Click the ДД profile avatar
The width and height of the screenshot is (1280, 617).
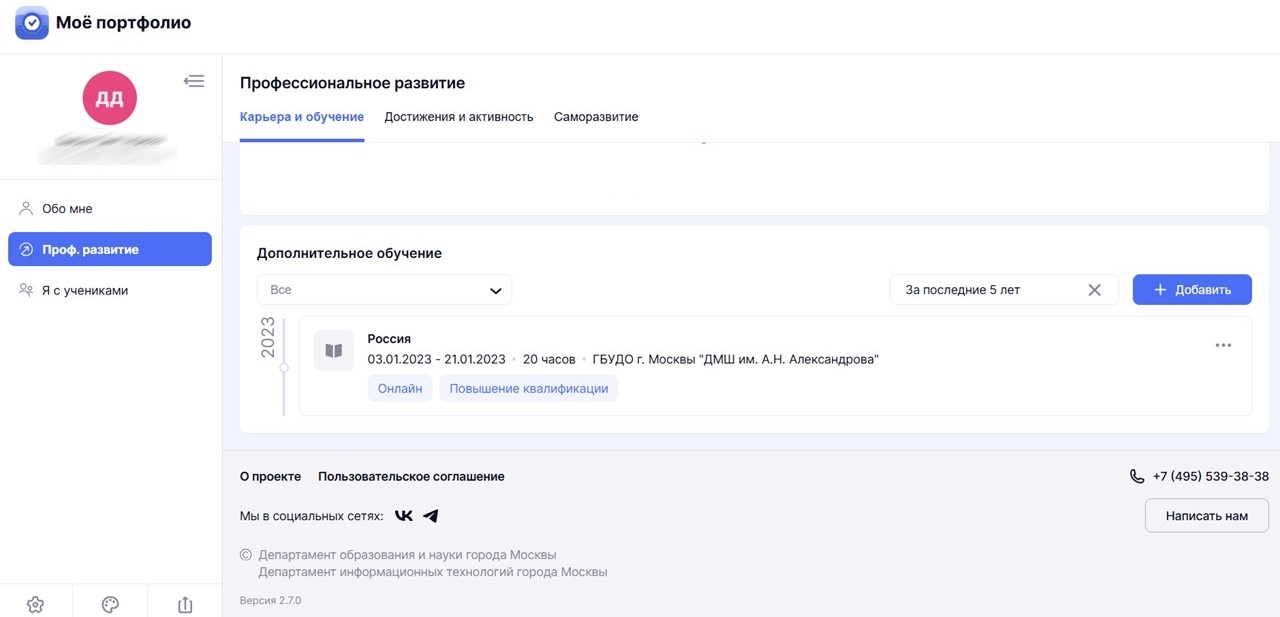[x=110, y=98]
